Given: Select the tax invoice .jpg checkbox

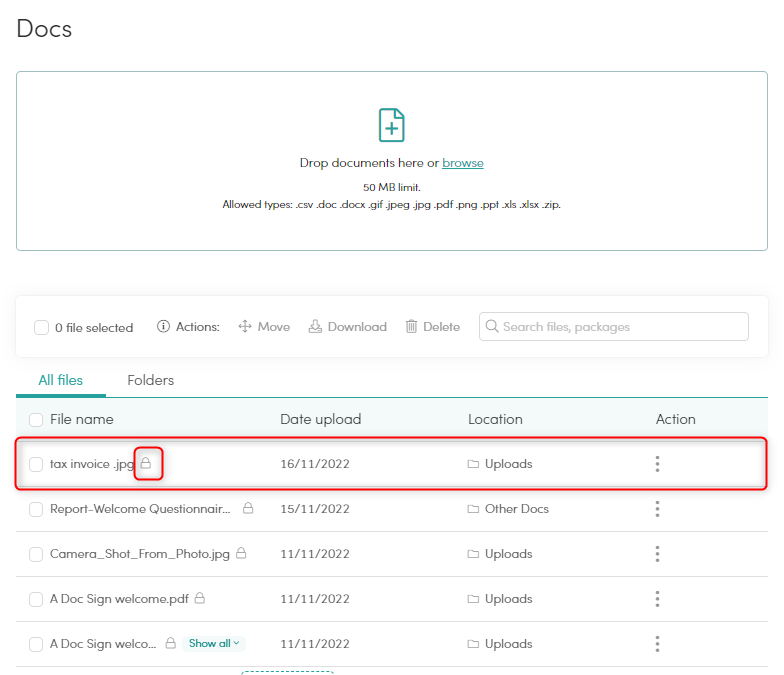Looking at the screenshot, I should (36, 464).
